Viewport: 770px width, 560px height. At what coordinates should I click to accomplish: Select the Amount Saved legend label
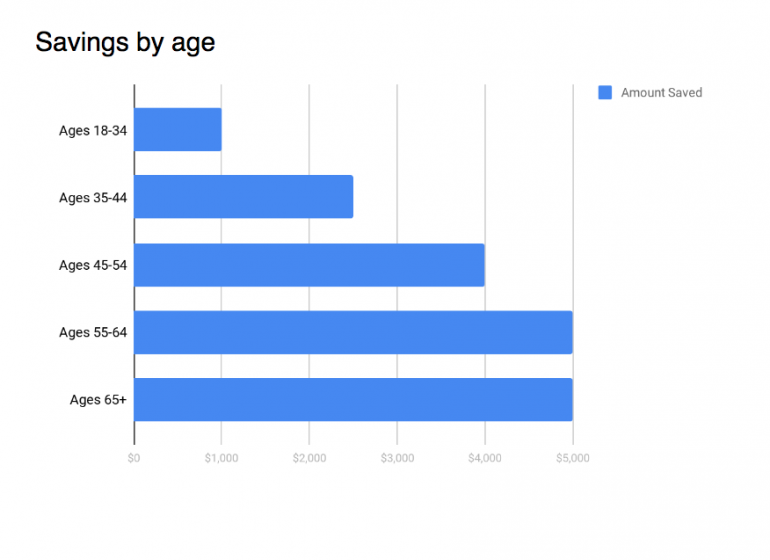[661, 93]
